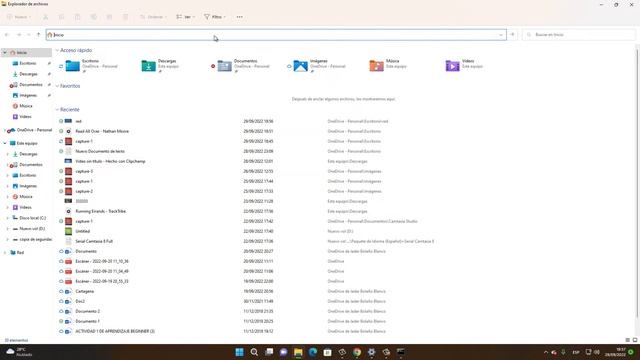The image size is (640, 360).
Task: Open the Ver view dropdown
Action: pyautogui.click(x=185, y=17)
